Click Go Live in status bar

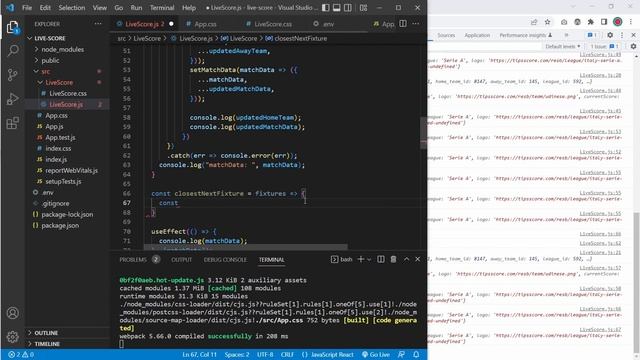point(376,355)
